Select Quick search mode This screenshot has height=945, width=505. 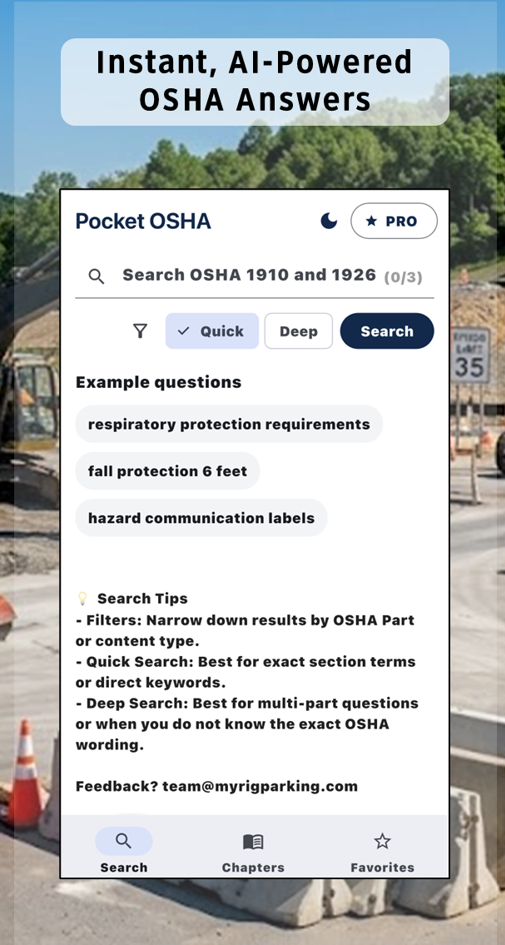point(212,331)
